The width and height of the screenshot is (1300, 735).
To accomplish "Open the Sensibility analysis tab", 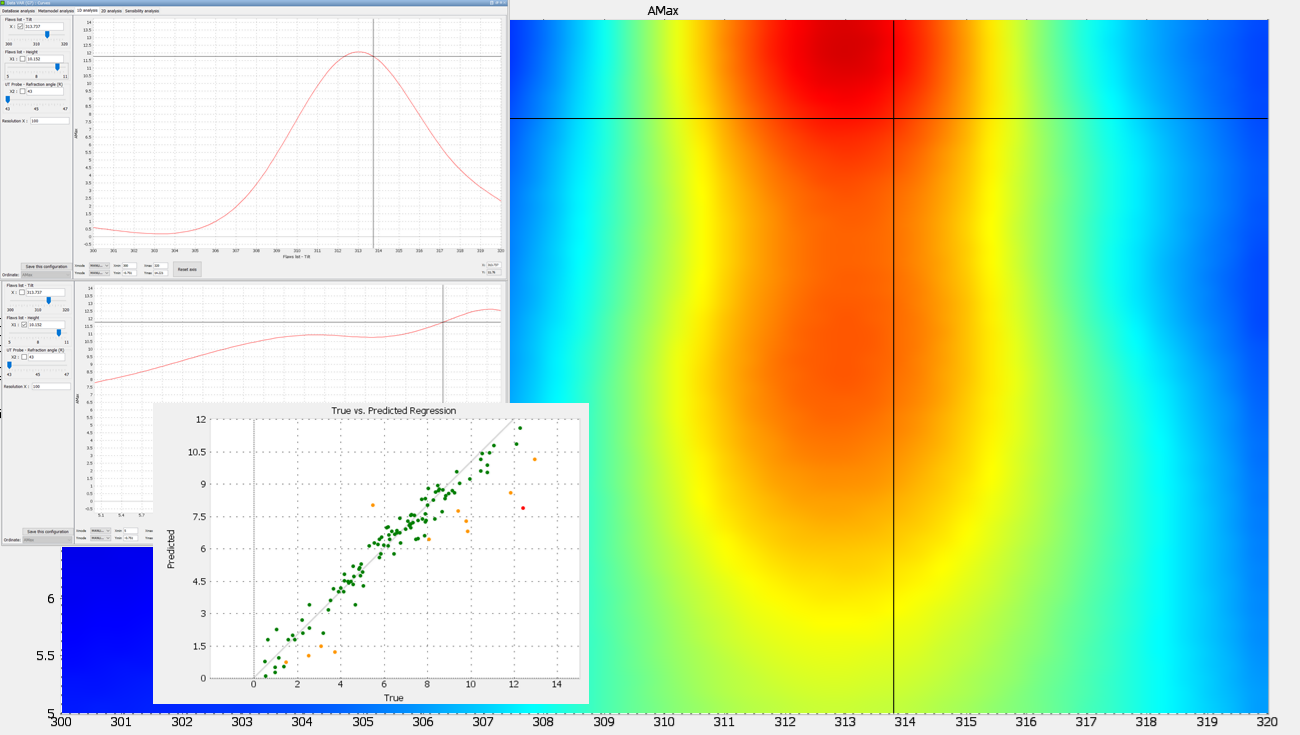I will 142,11.
